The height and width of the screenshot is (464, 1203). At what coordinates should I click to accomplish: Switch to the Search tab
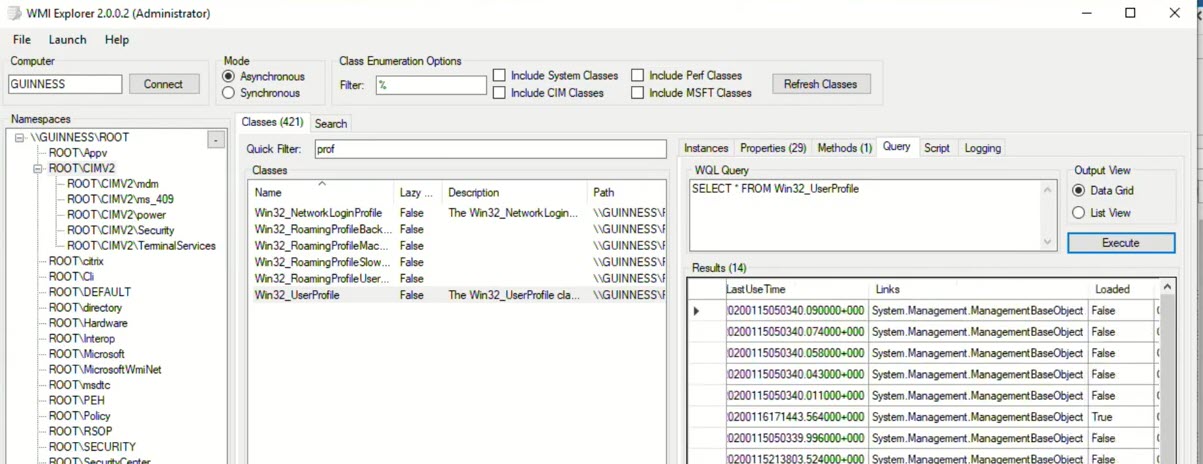pos(331,124)
